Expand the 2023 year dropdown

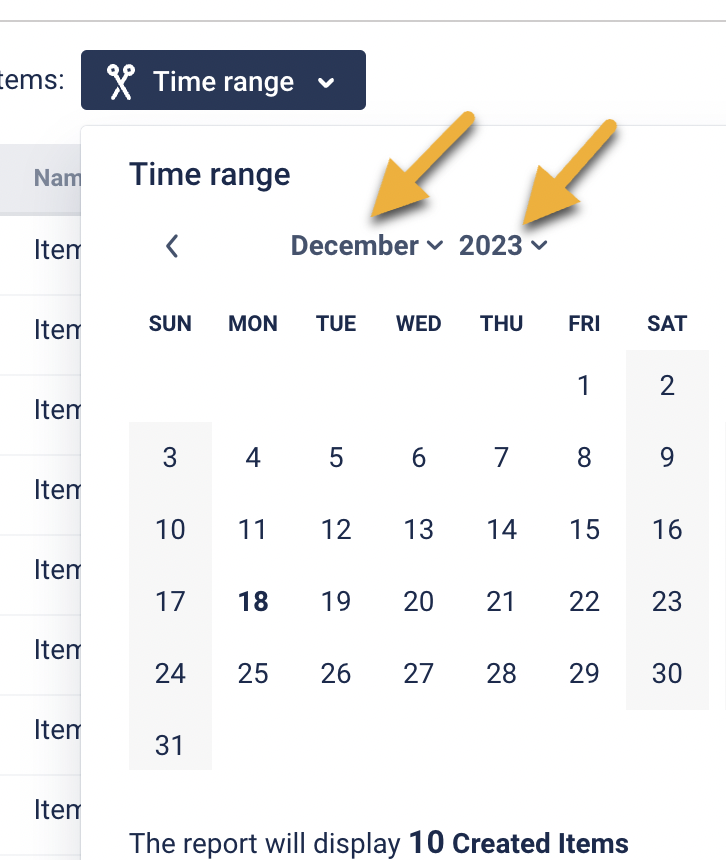pos(503,246)
